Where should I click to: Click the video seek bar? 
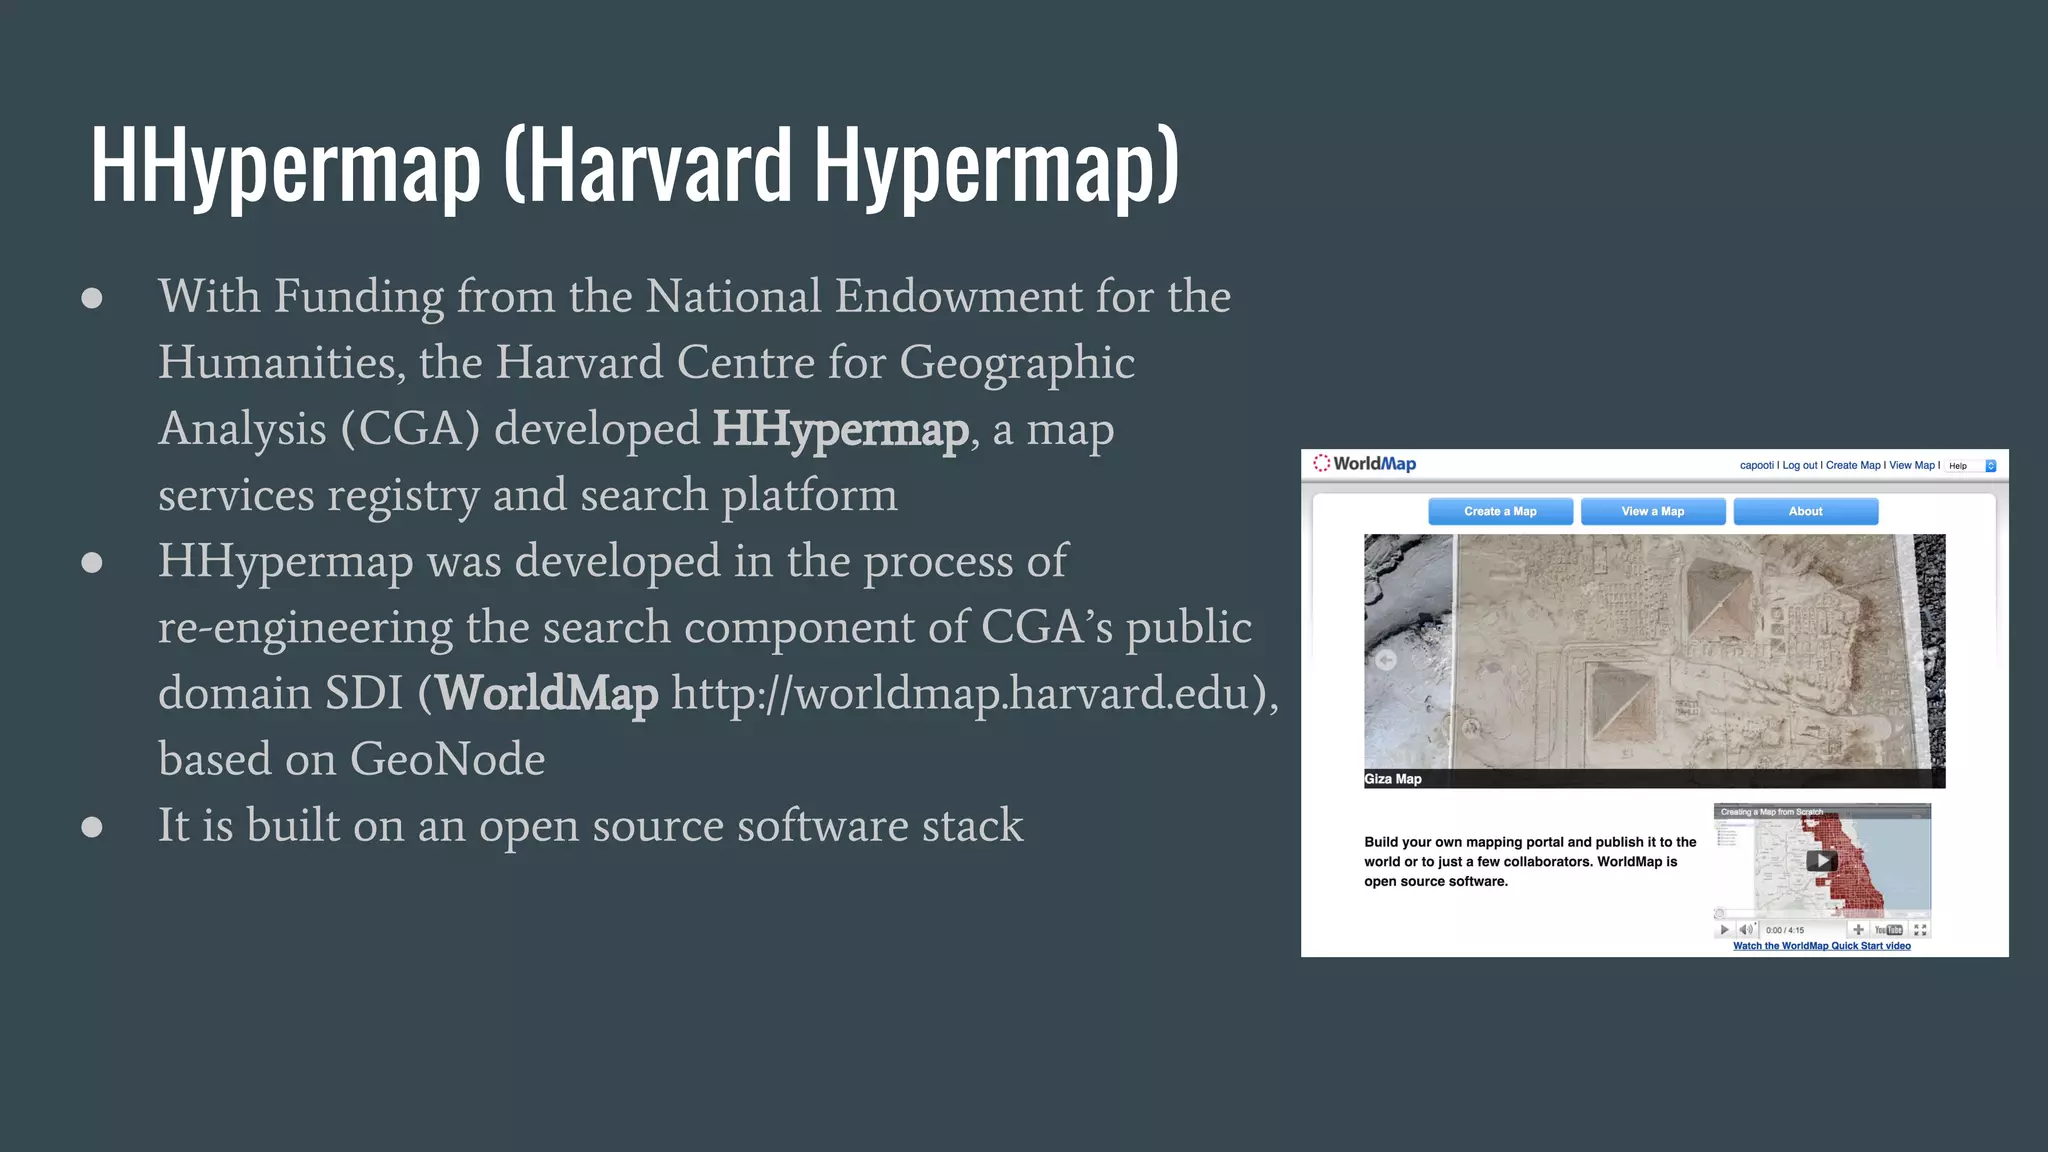(1822, 915)
